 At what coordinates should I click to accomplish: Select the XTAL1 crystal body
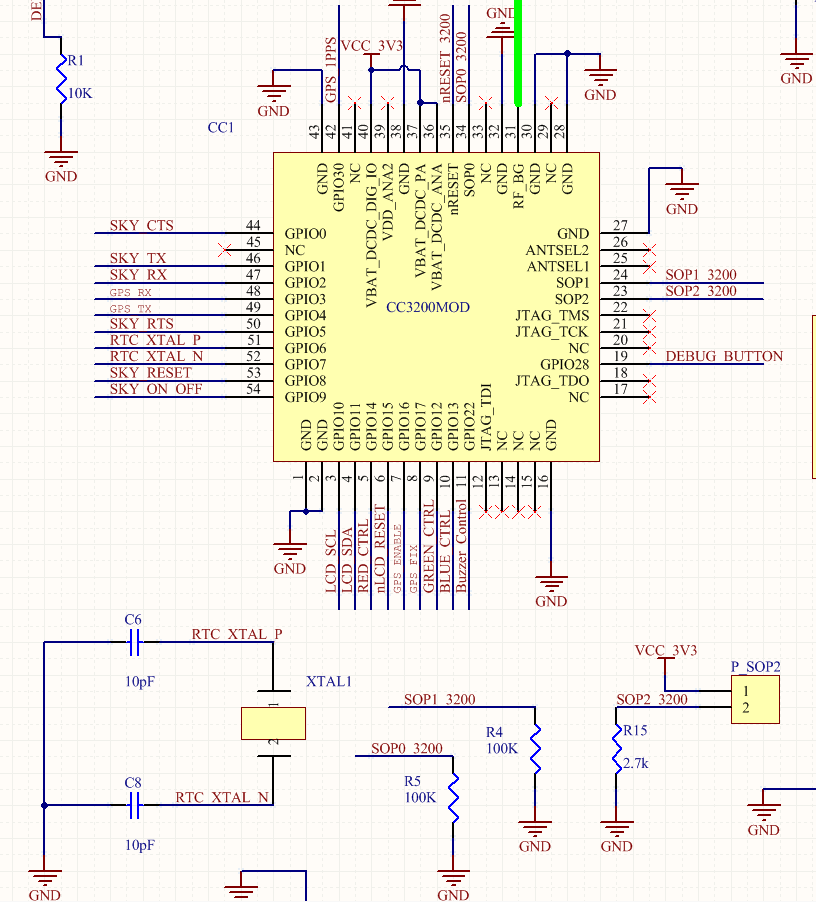pos(273,723)
